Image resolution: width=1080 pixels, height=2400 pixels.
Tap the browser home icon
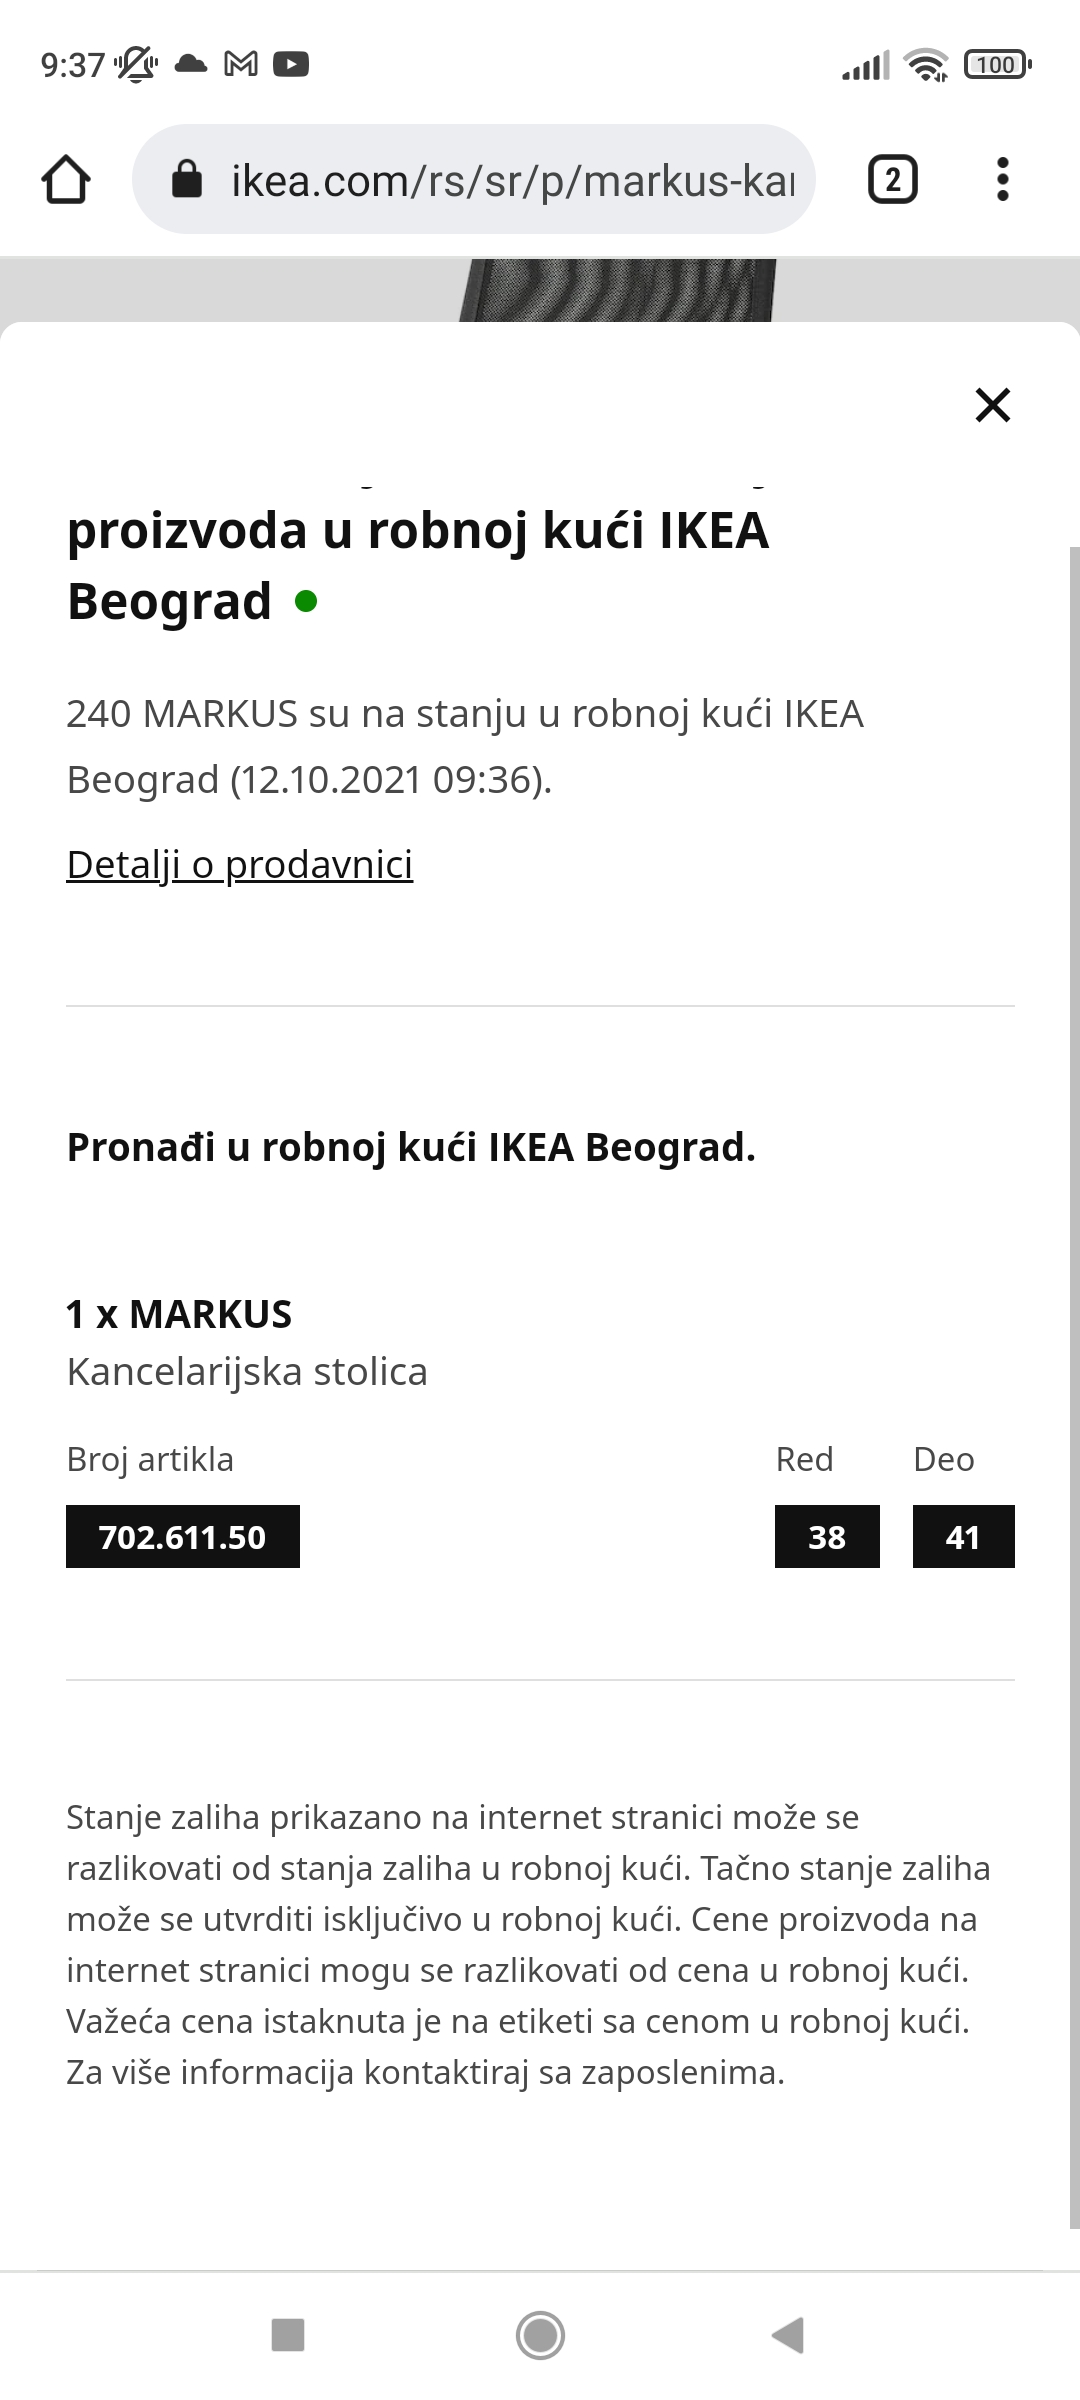click(66, 181)
